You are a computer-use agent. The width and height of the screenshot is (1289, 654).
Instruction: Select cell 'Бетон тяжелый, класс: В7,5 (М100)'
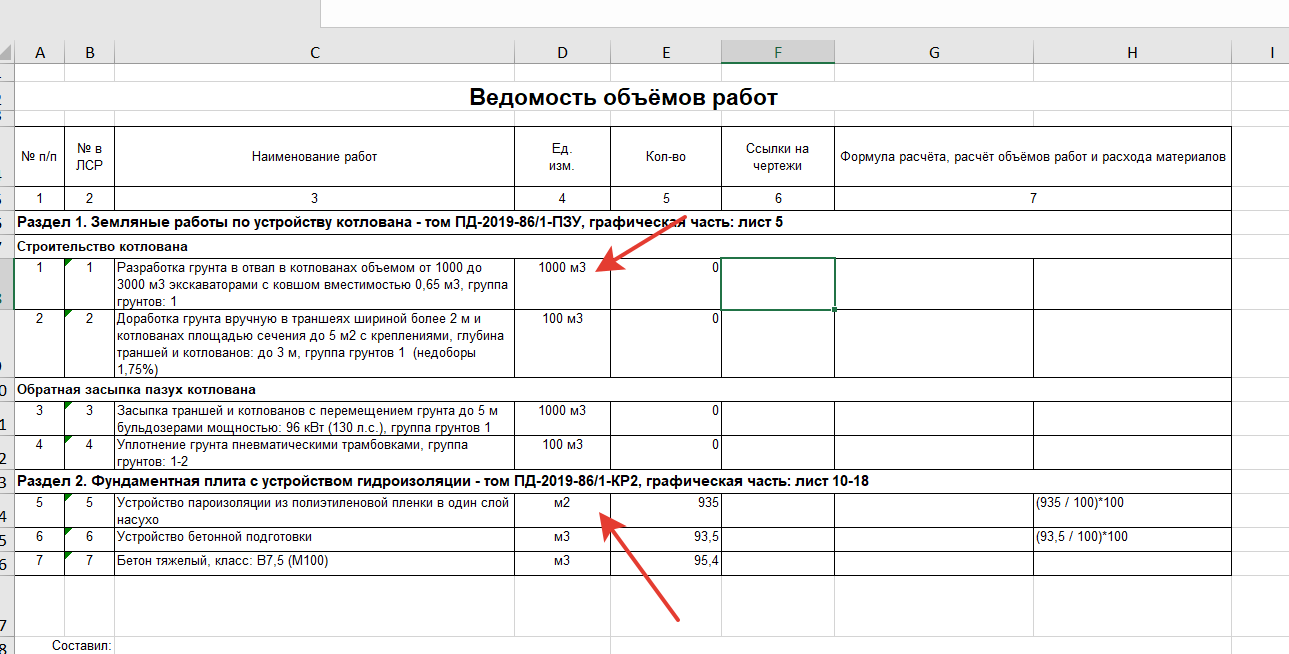coord(315,562)
